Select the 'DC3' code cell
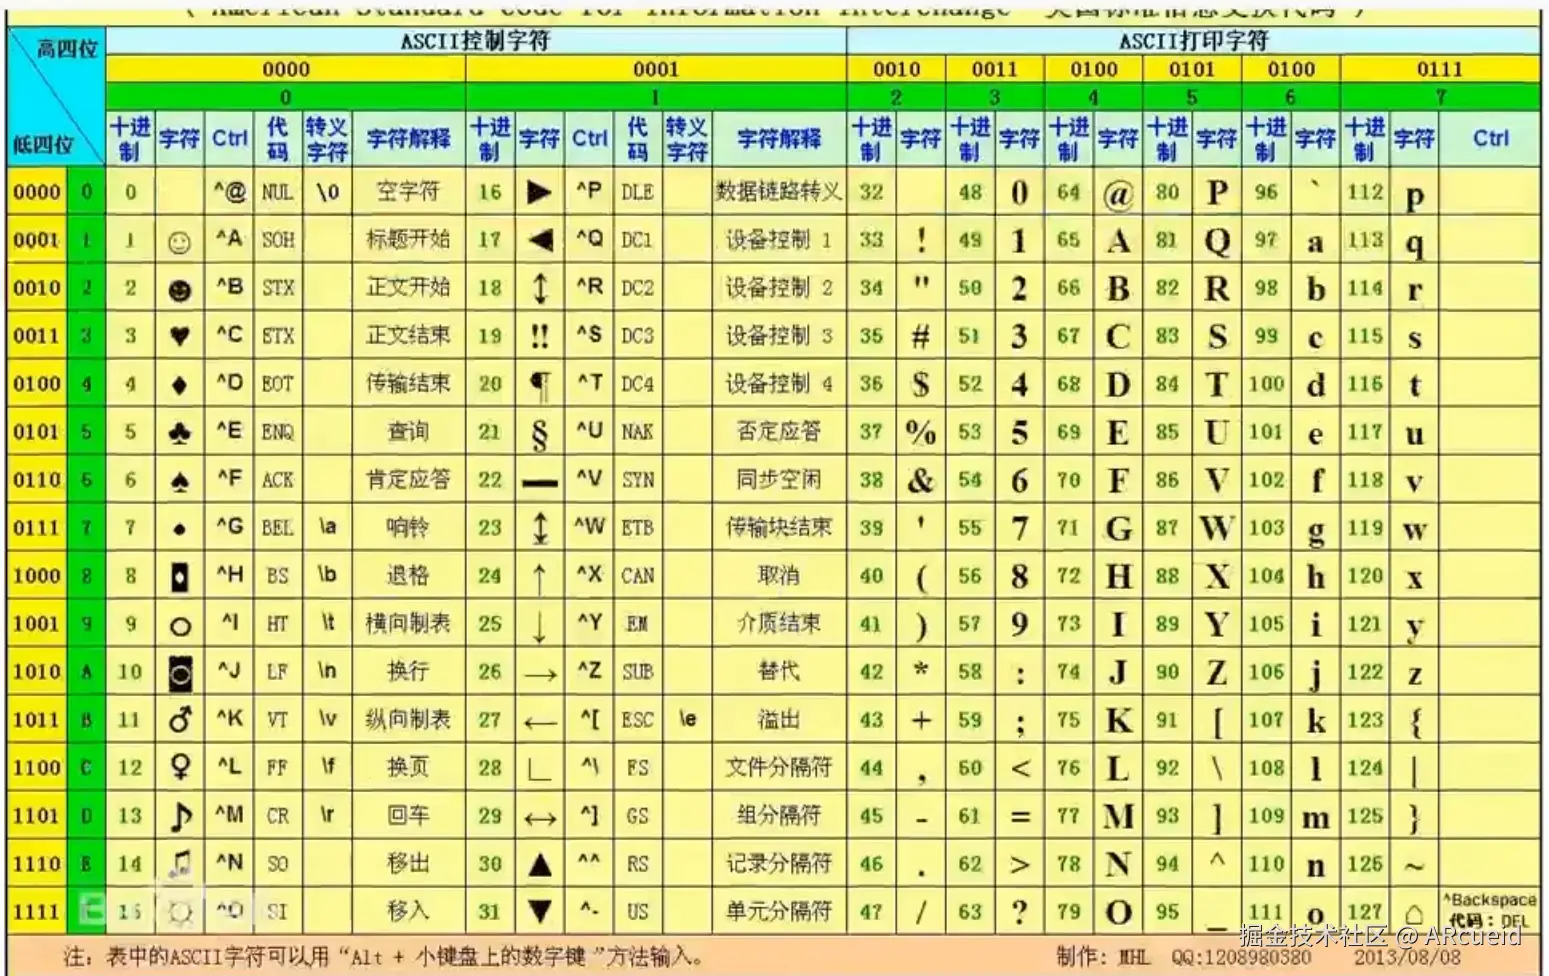The height and width of the screenshot is (976, 1549). [637, 336]
